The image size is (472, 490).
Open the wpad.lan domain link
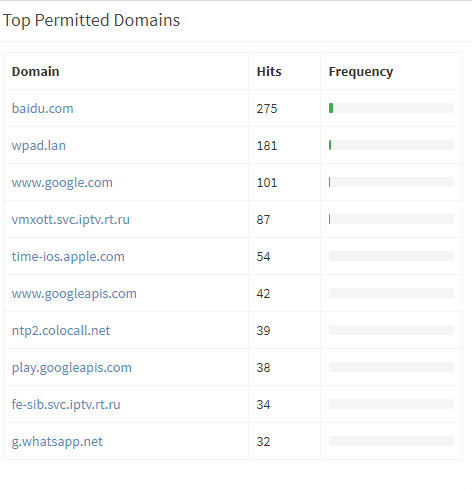click(39, 145)
